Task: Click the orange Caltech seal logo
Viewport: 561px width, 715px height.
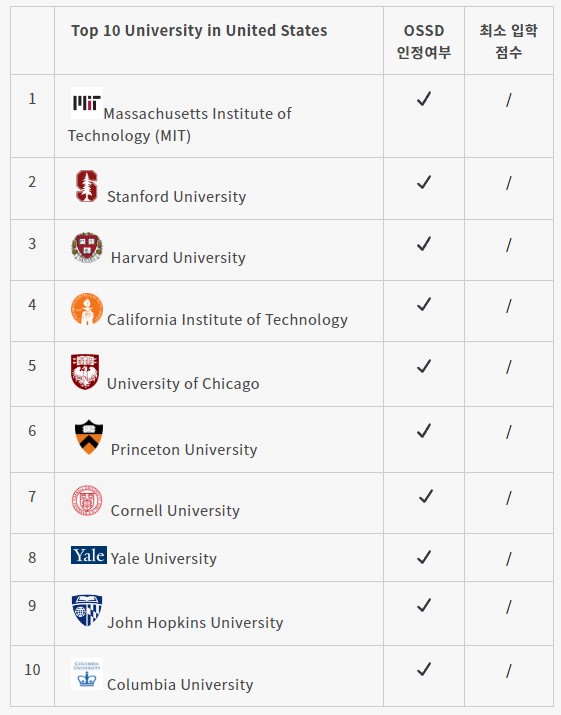Action: (87, 309)
